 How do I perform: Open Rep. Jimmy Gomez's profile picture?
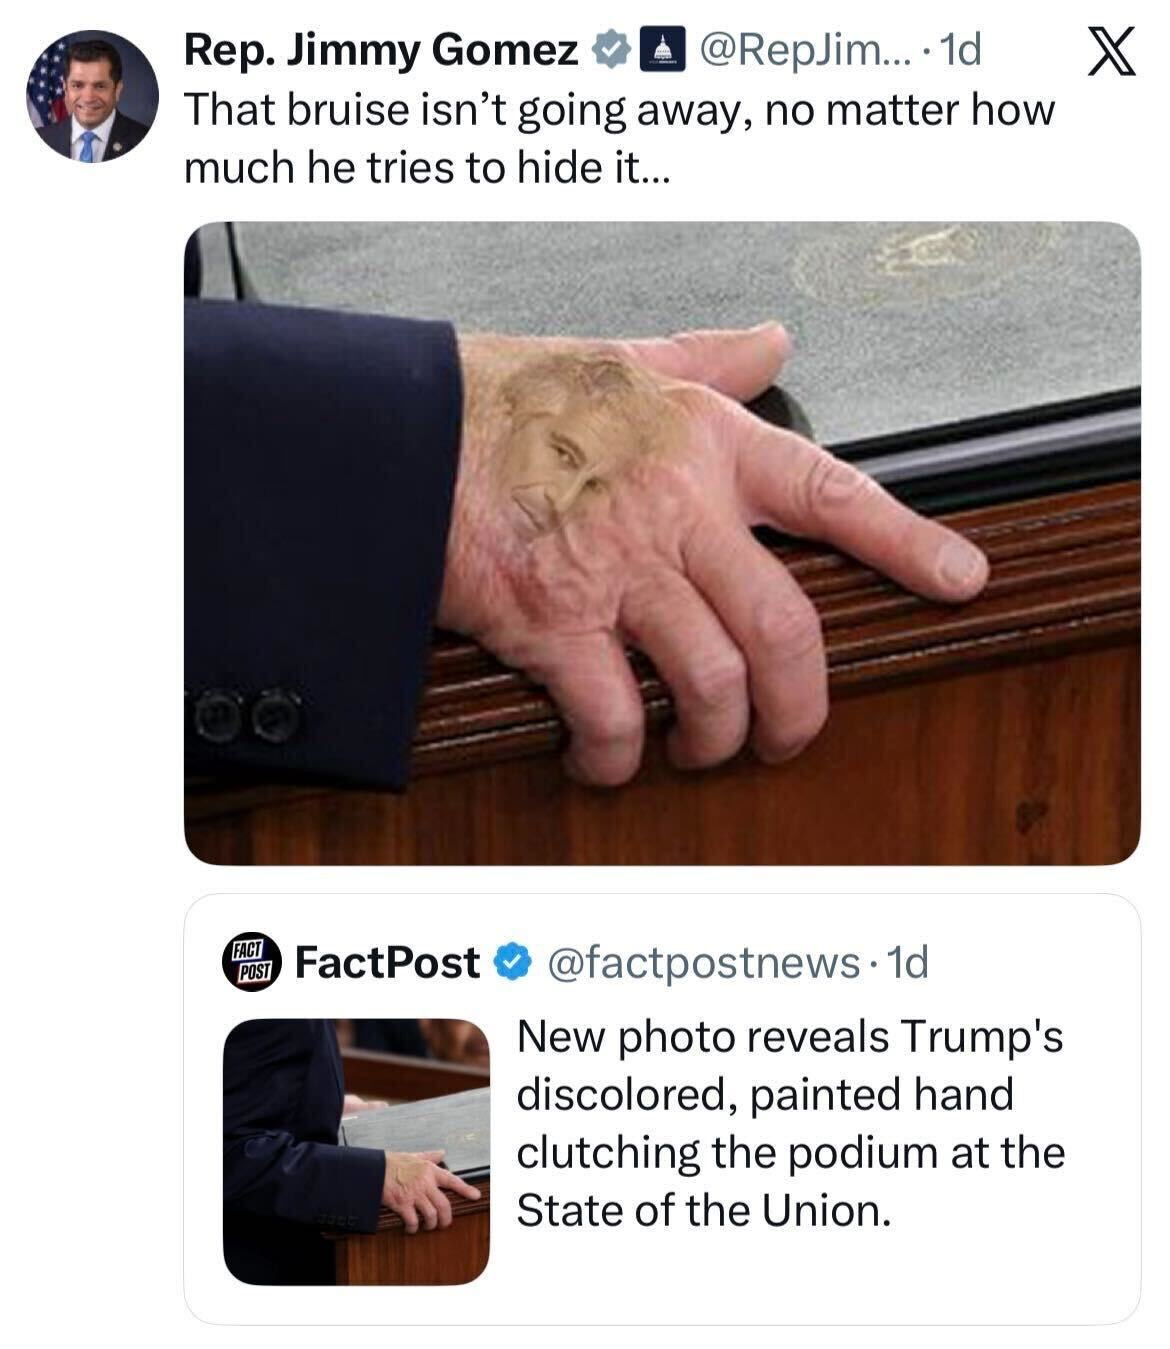click(x=90, y=96)
